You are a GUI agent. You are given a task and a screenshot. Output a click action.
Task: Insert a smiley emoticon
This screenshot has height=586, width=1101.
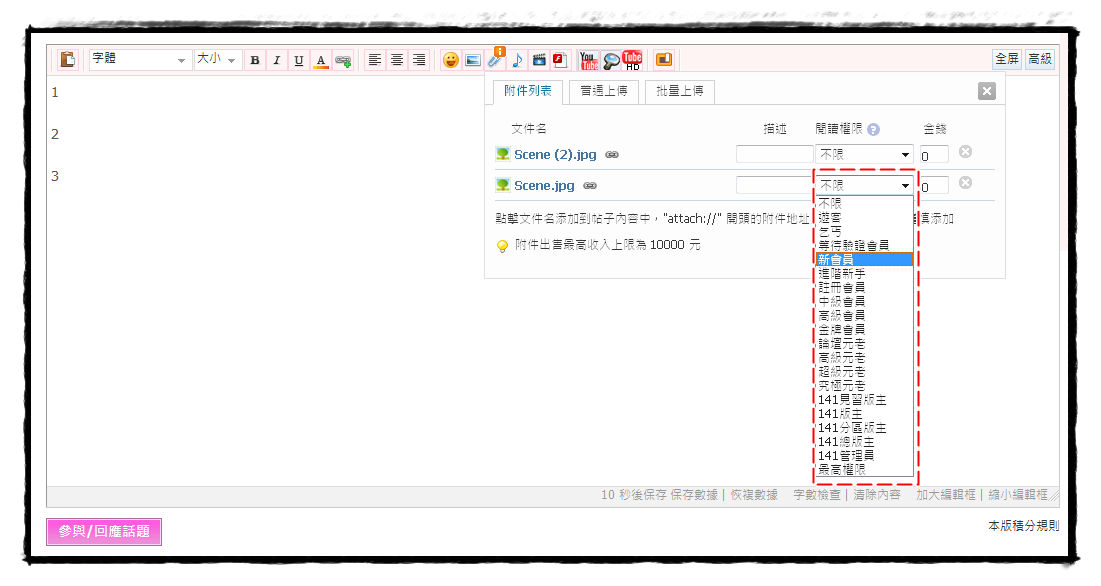point(451,60)
